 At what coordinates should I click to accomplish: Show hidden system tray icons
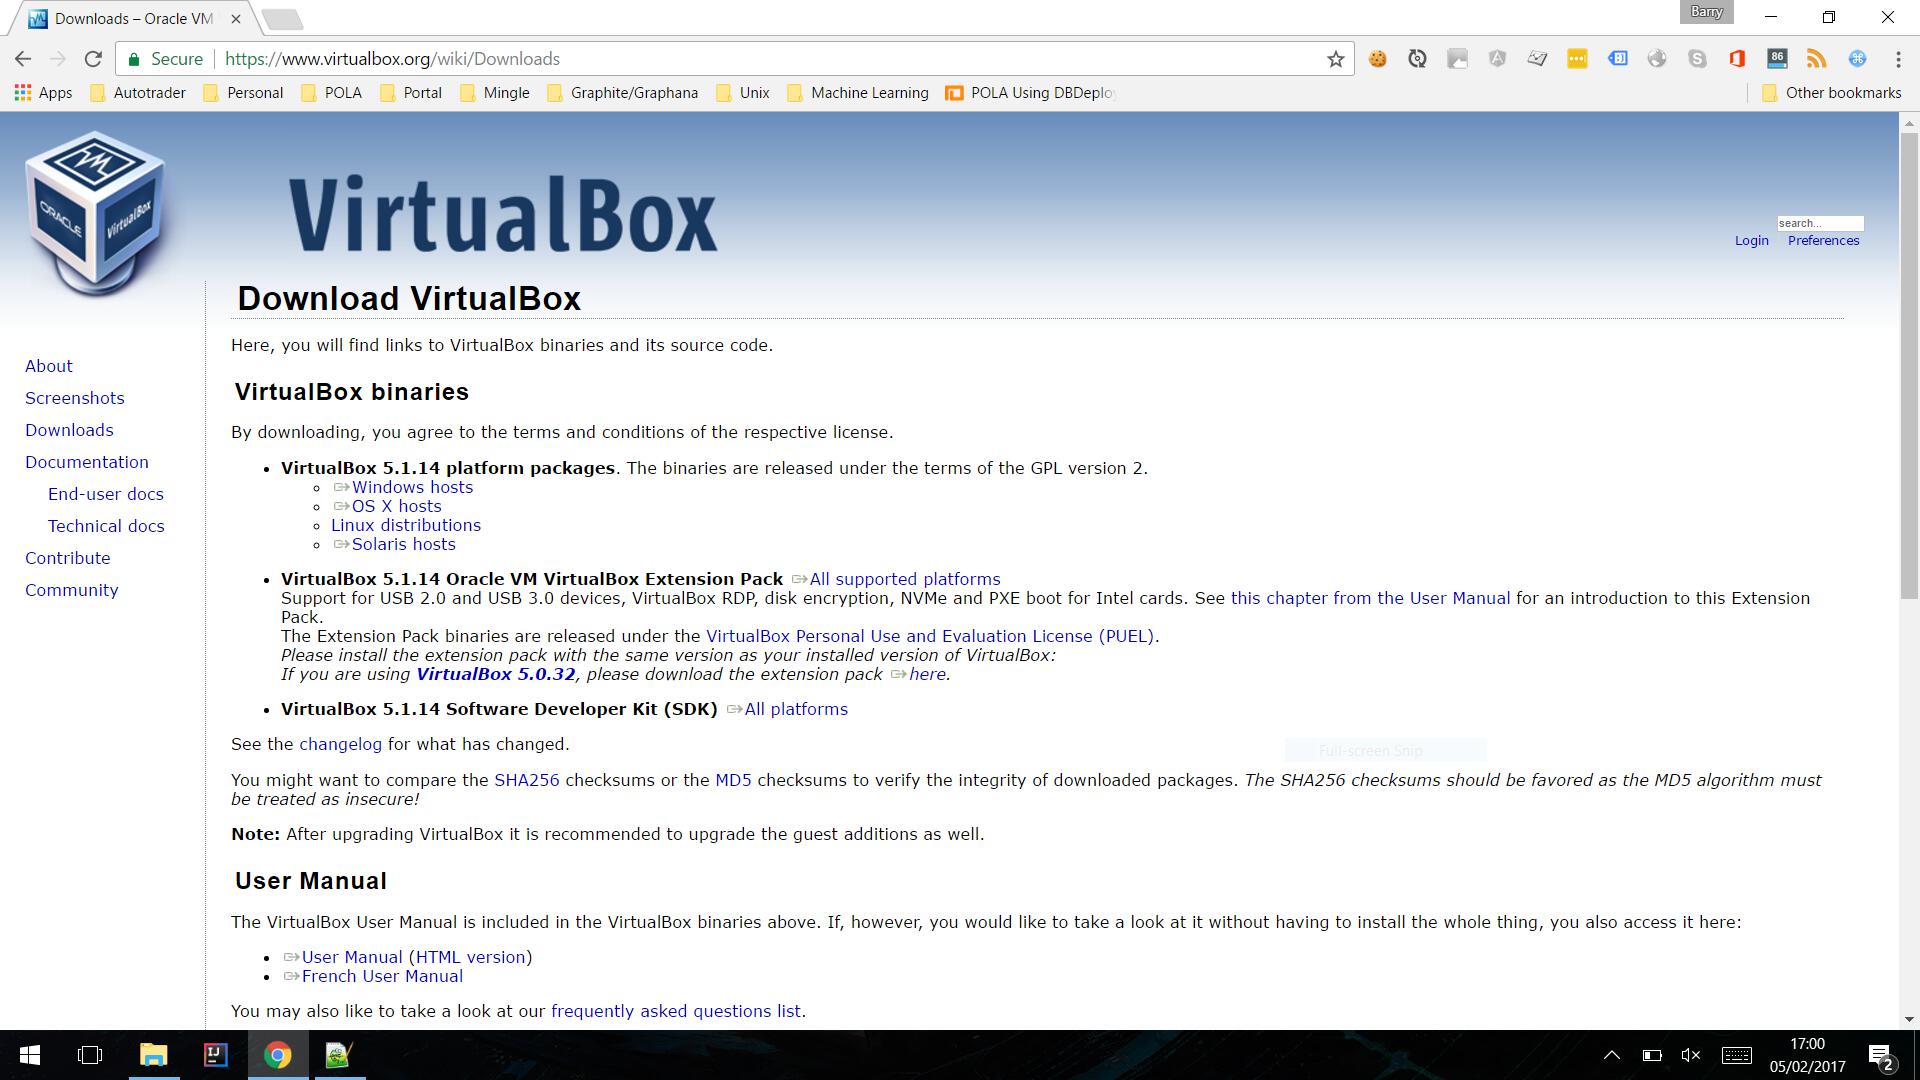(x=1612, y=1055)
